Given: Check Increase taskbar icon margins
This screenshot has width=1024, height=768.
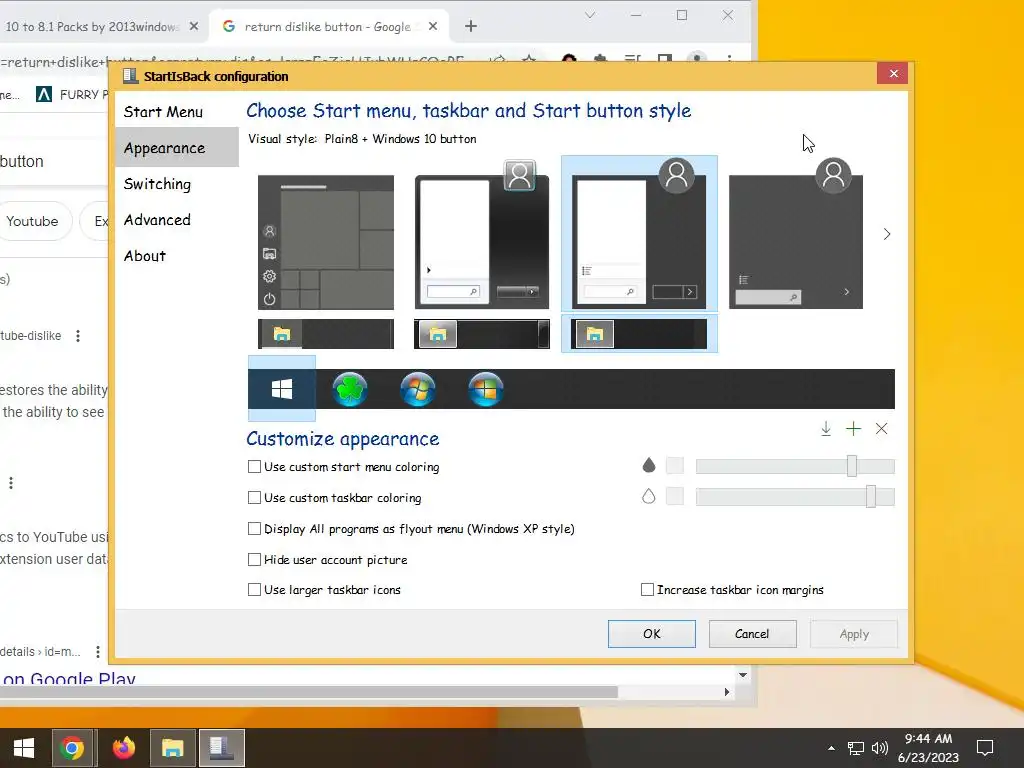Looking at the screenshot, I should 647,590.
